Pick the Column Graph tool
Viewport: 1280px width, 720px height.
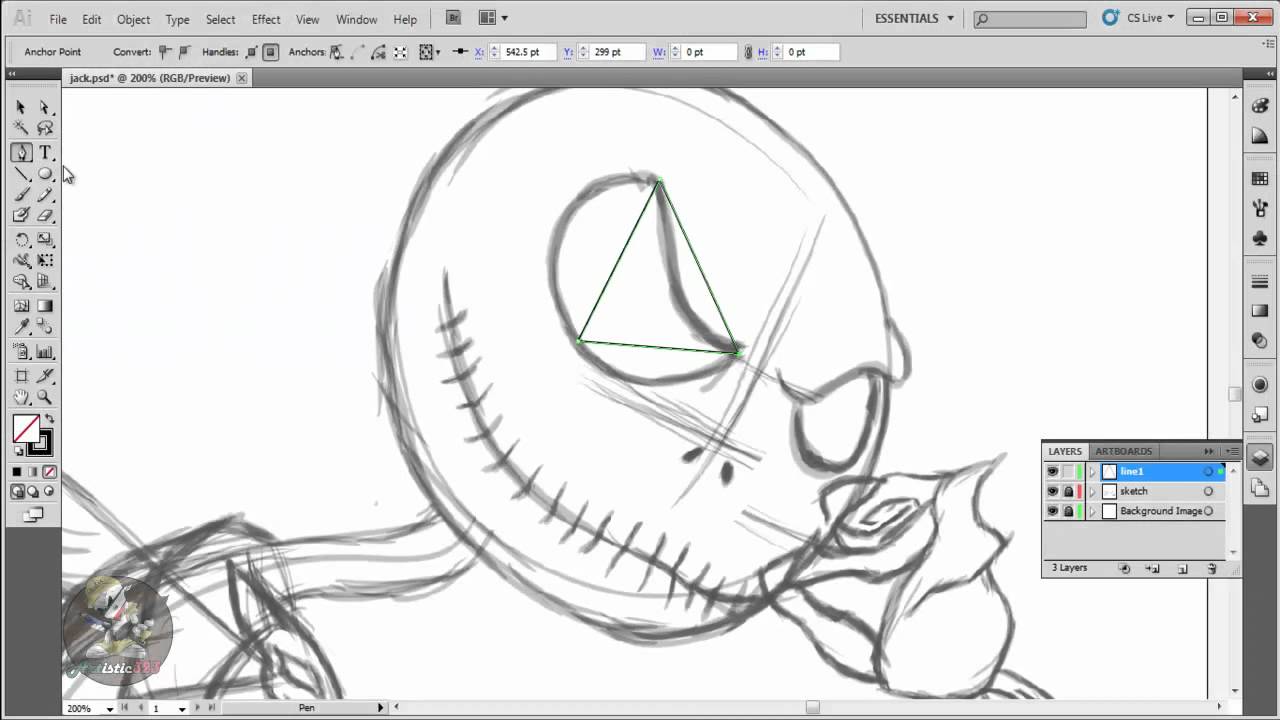click(45, 352)
